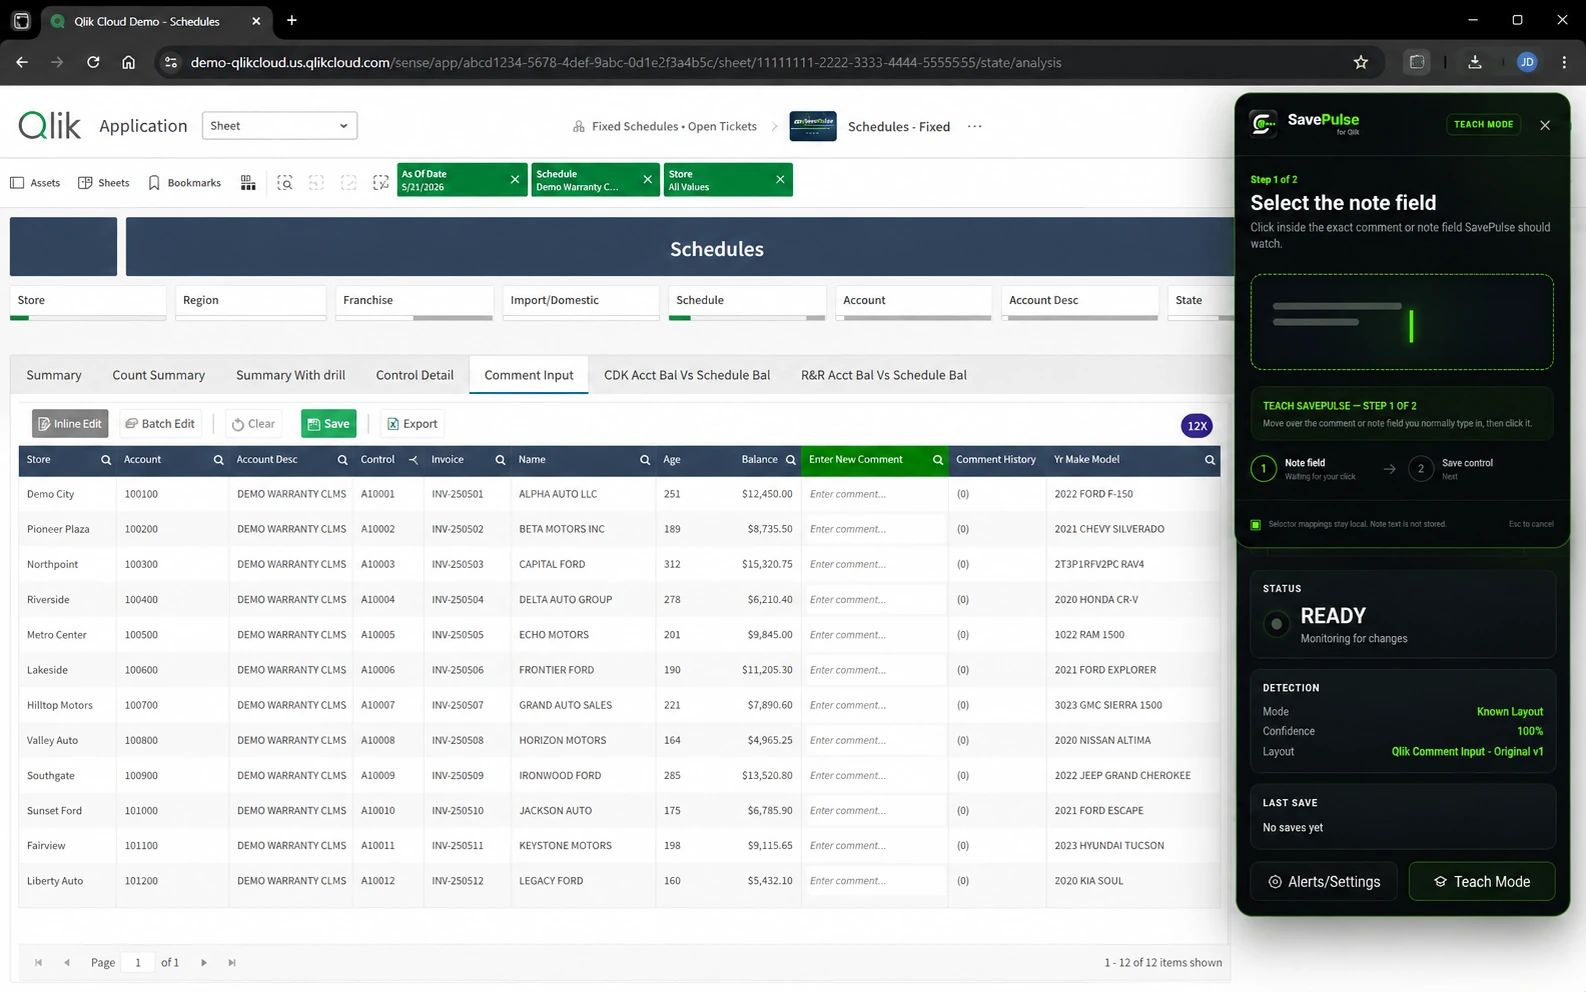Click the 12X badge
The width and height of the screenshot is (1586, 992).
pyautogui.click(x=1197, y=426)
